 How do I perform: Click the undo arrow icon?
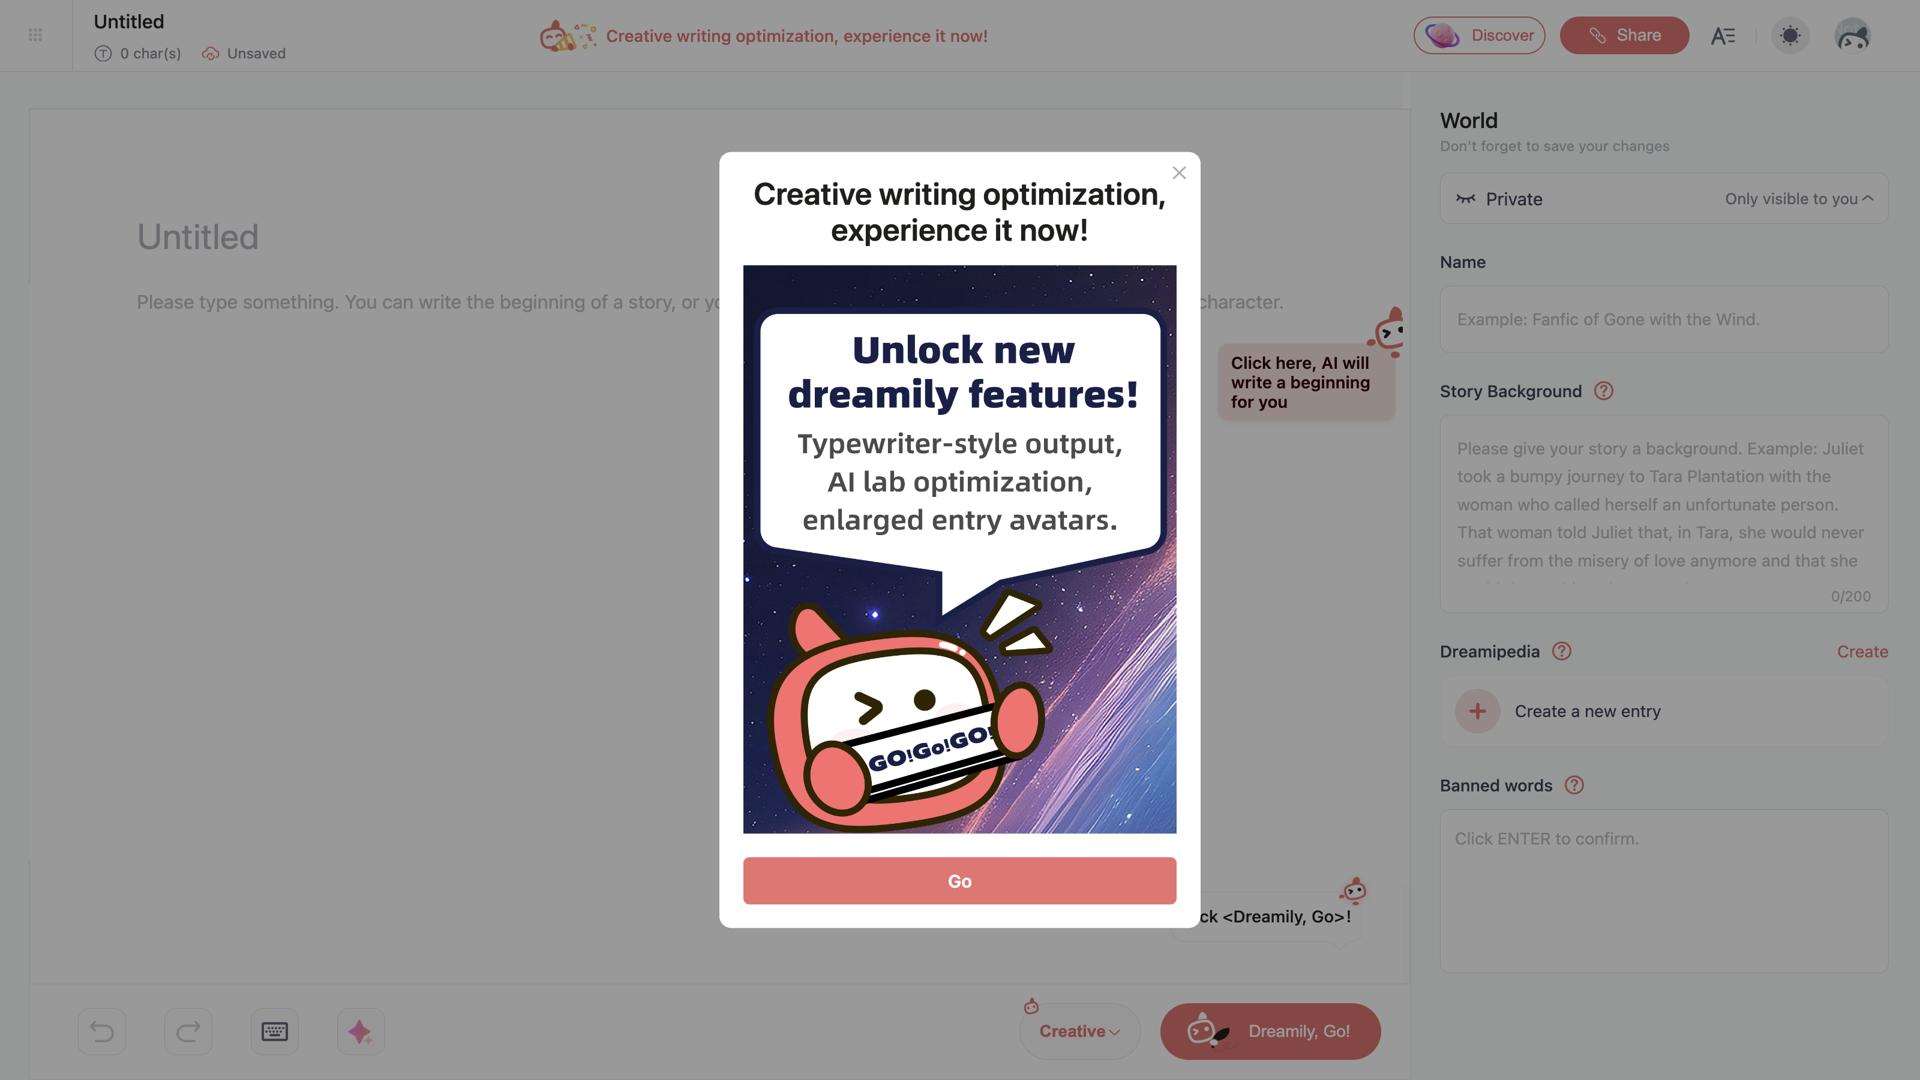point(102,1031)
